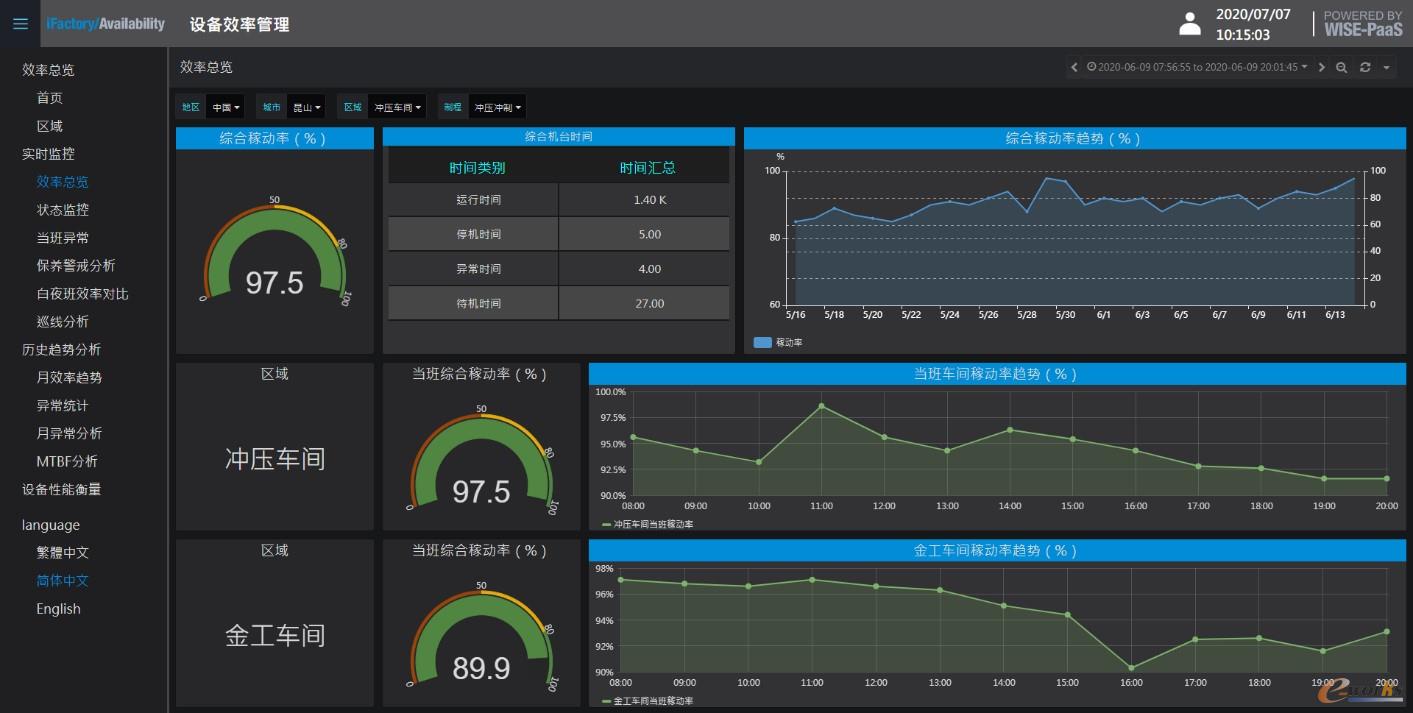Click the 16:00 low point in 金工车间 chart

coord(1131,667)
